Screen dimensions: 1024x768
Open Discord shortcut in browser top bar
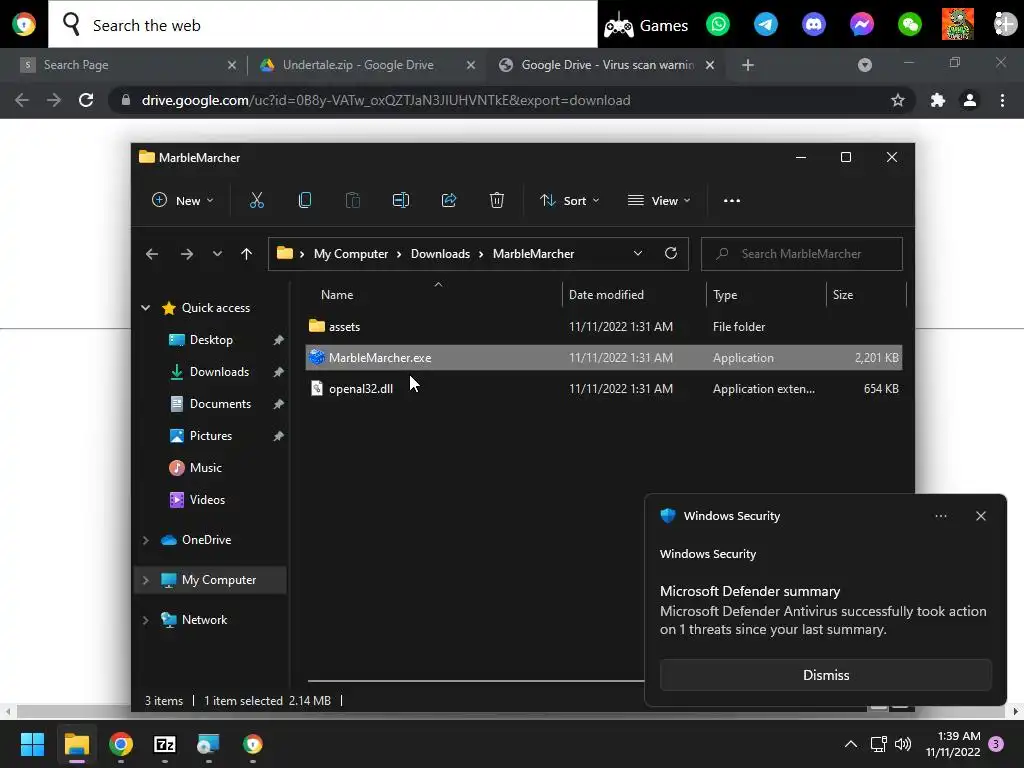coord(814,25)
